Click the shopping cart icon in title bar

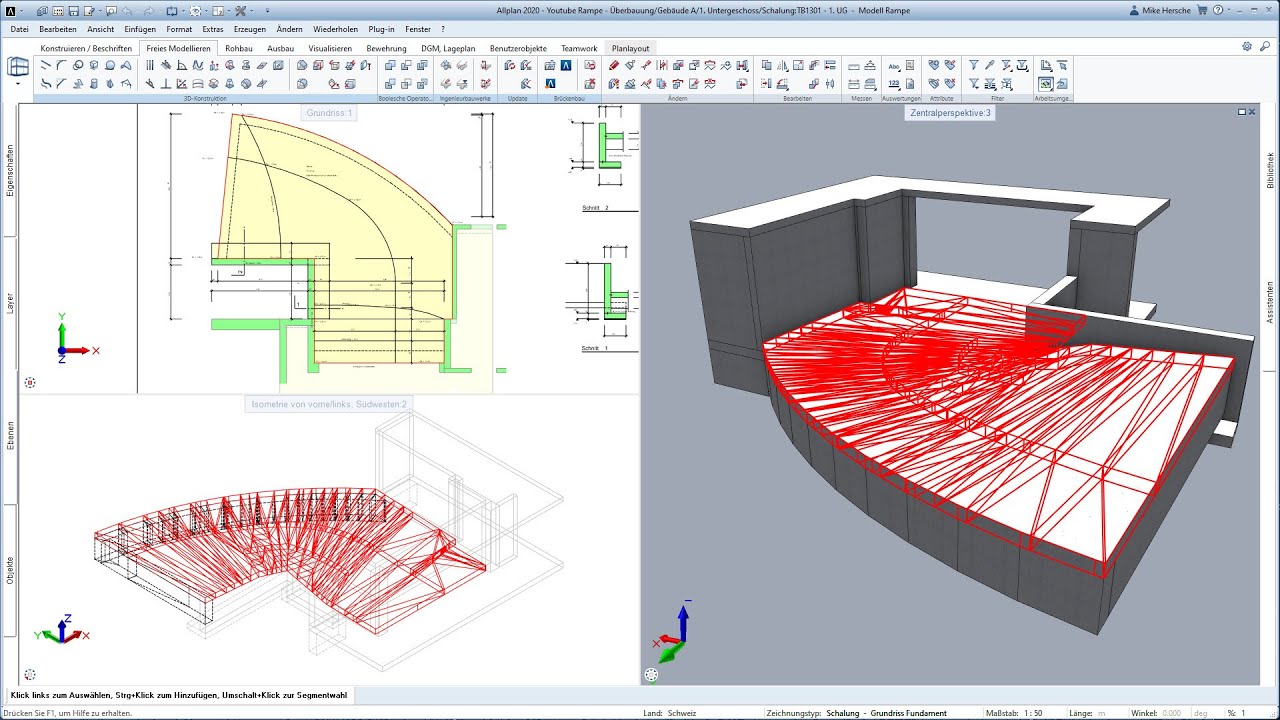click(1202, 10)
